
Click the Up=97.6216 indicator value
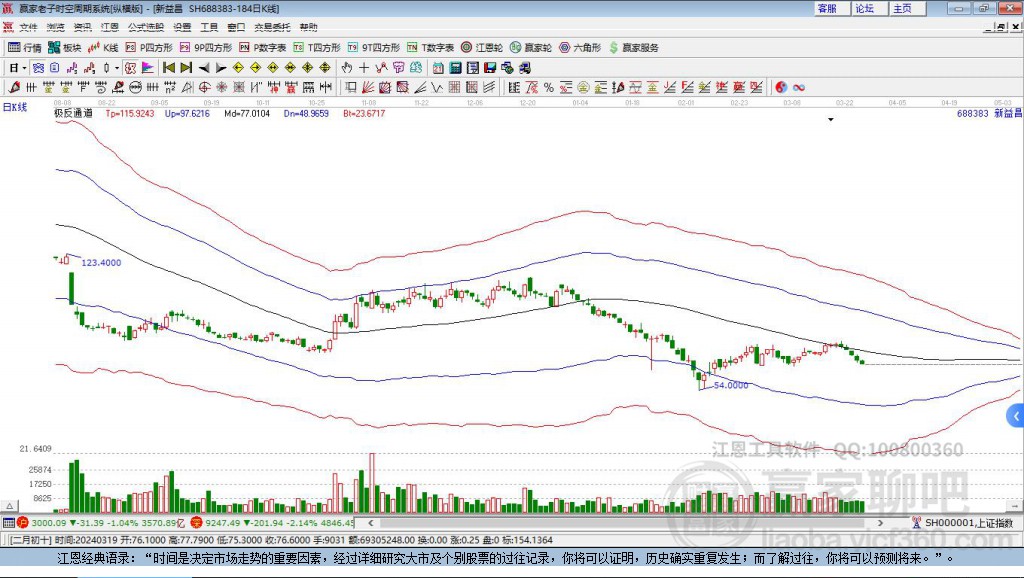[187, 113]
